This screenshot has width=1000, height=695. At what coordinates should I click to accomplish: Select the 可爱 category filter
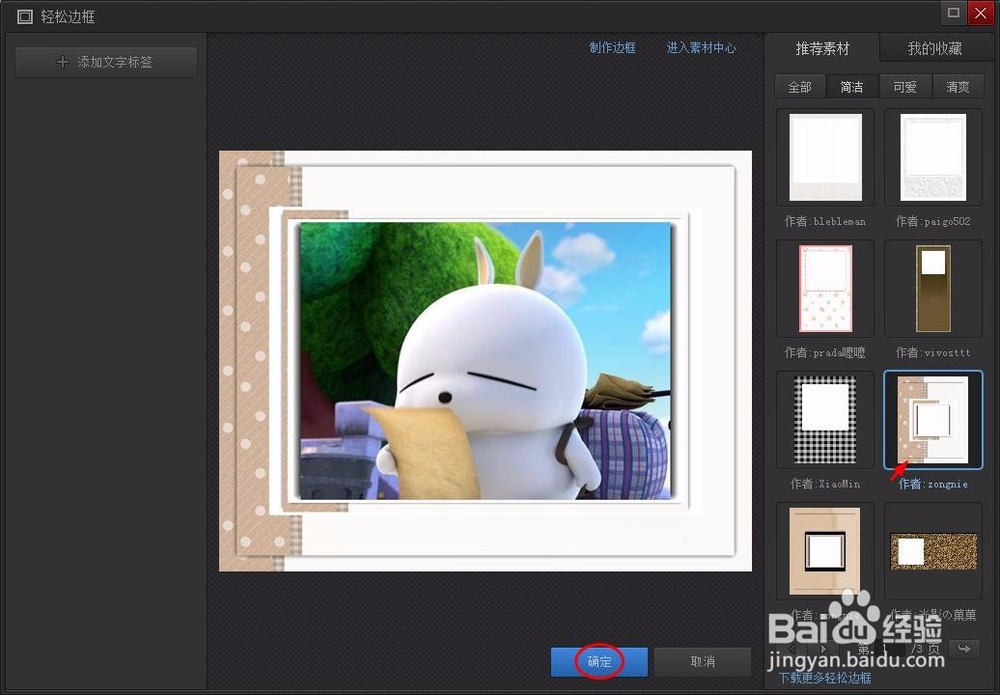click(904, 87)
